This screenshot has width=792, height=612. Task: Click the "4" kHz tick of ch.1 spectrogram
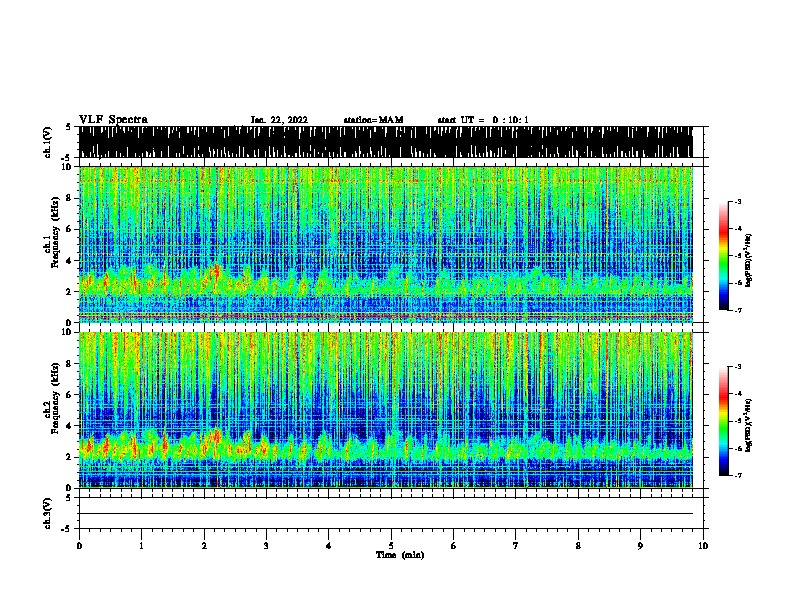(70, 261)
